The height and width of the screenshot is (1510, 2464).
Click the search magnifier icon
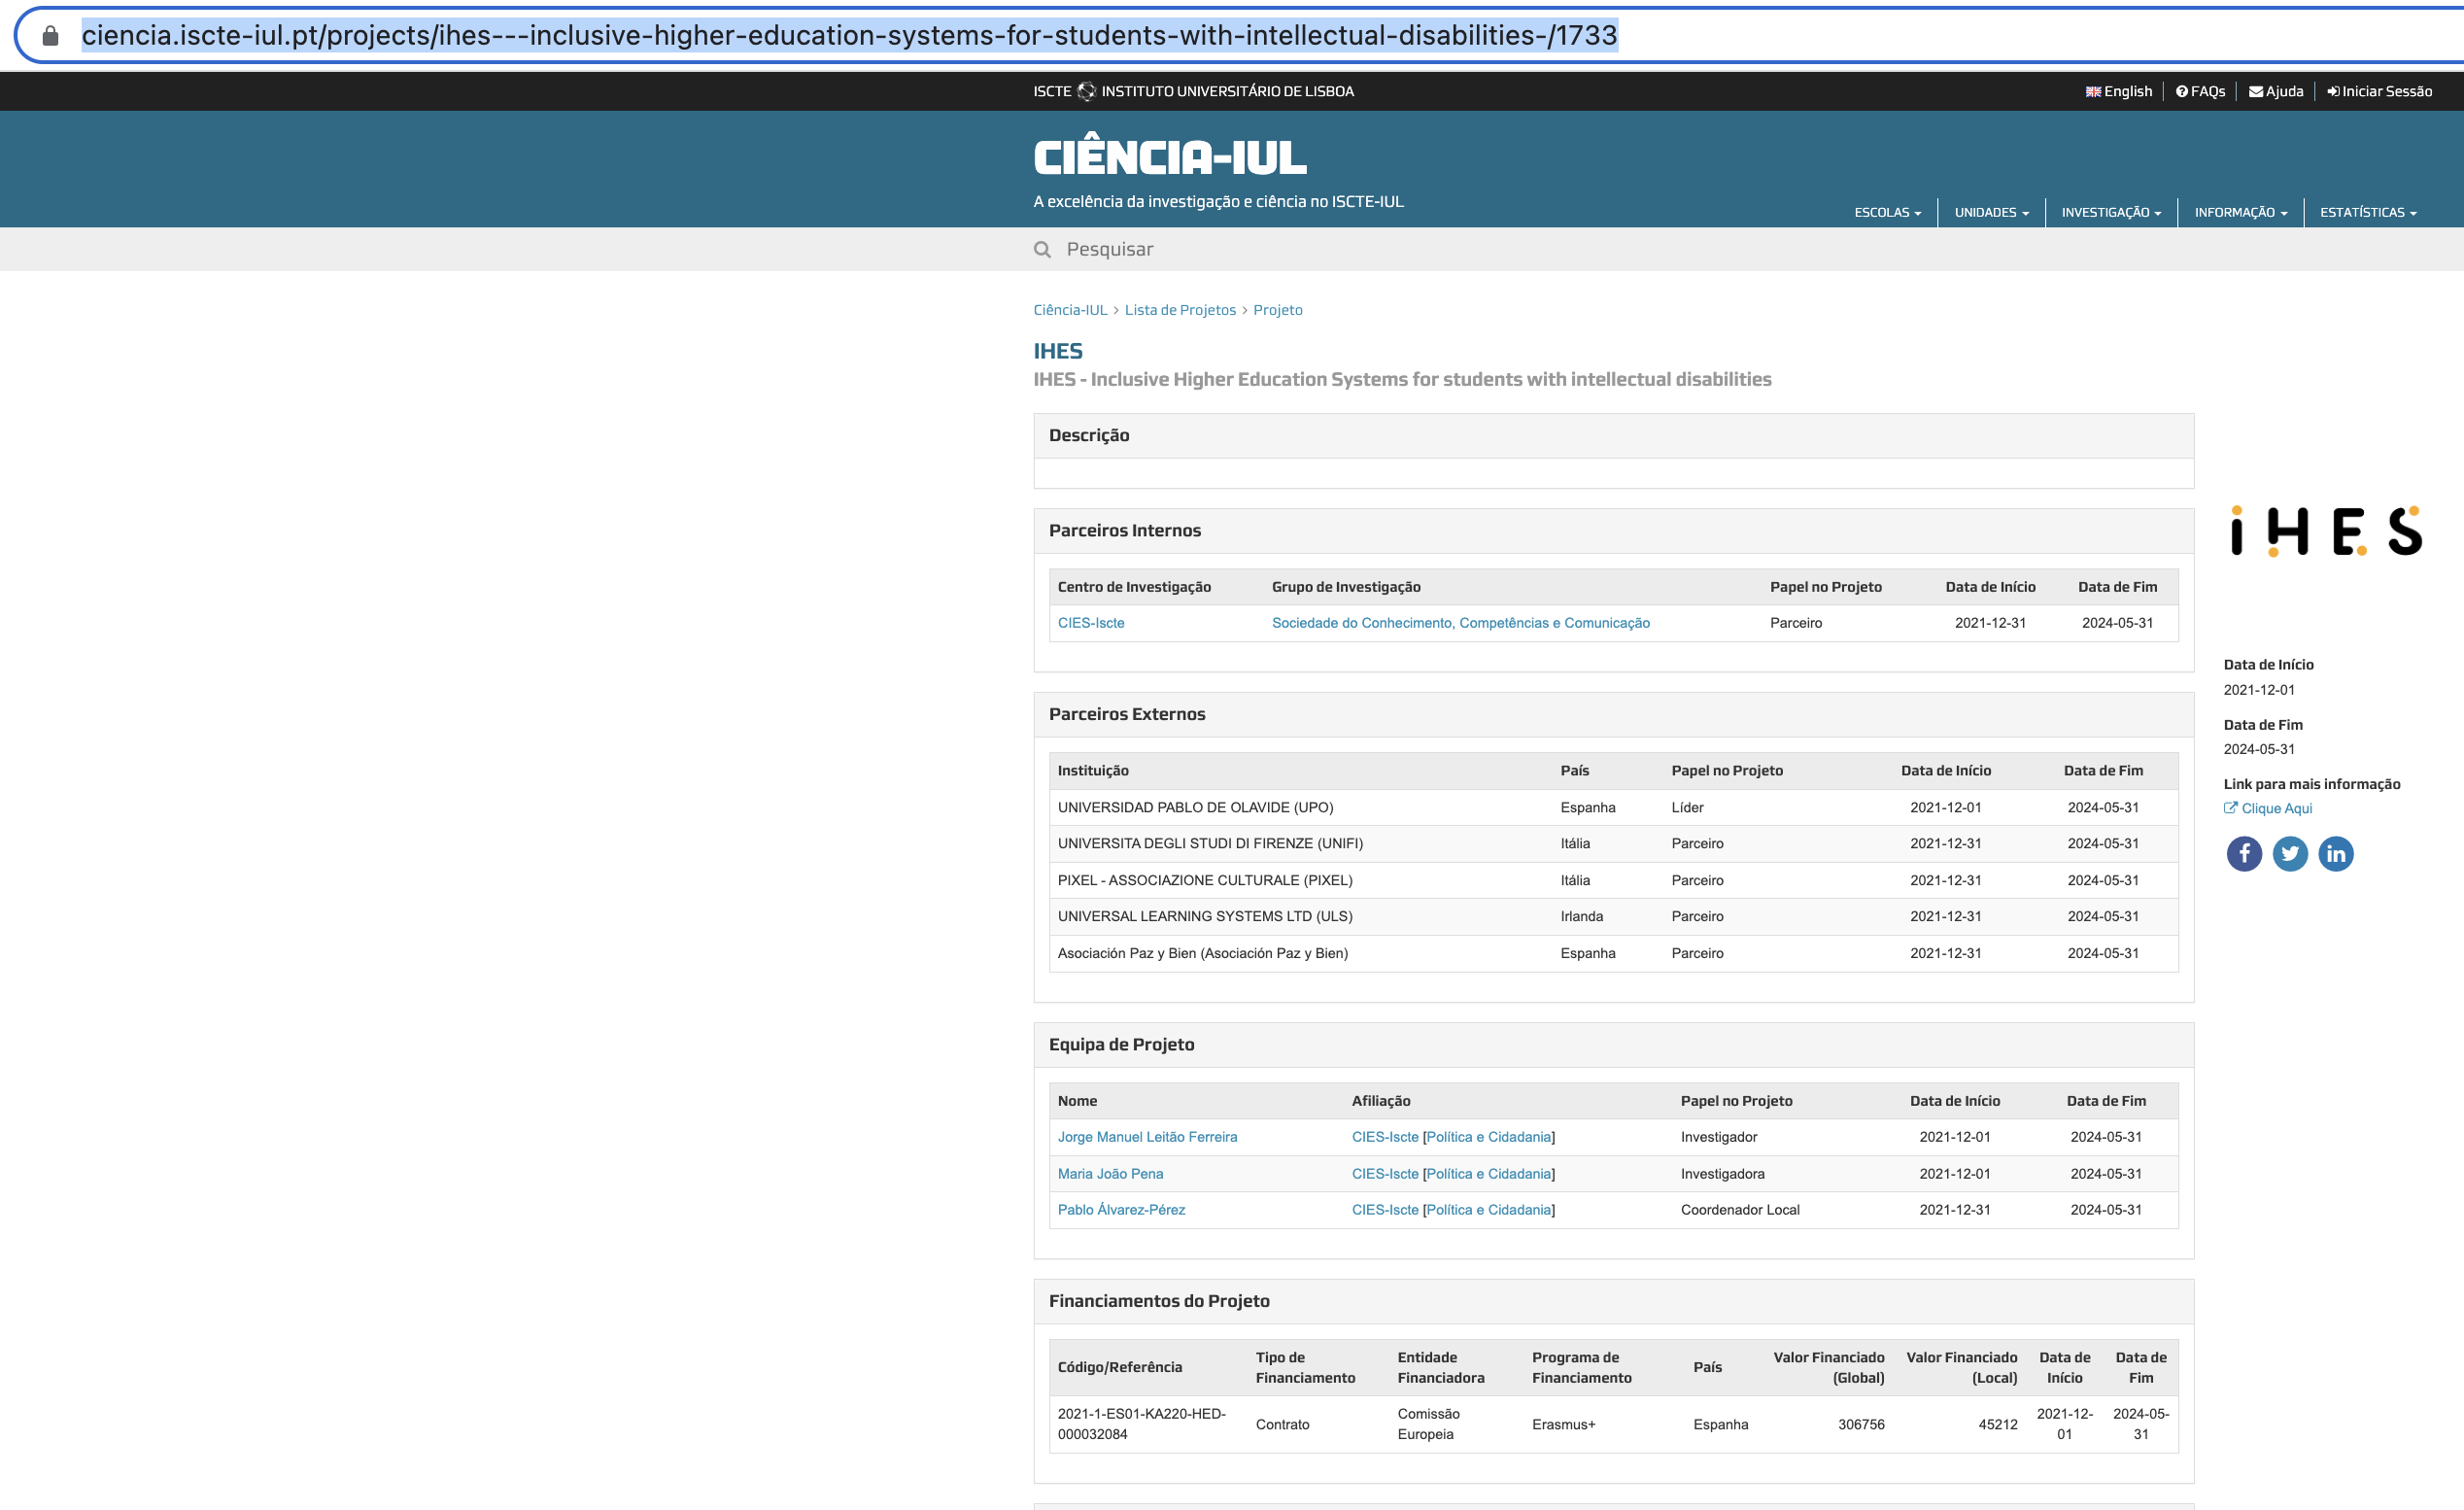pos(1042,249)
